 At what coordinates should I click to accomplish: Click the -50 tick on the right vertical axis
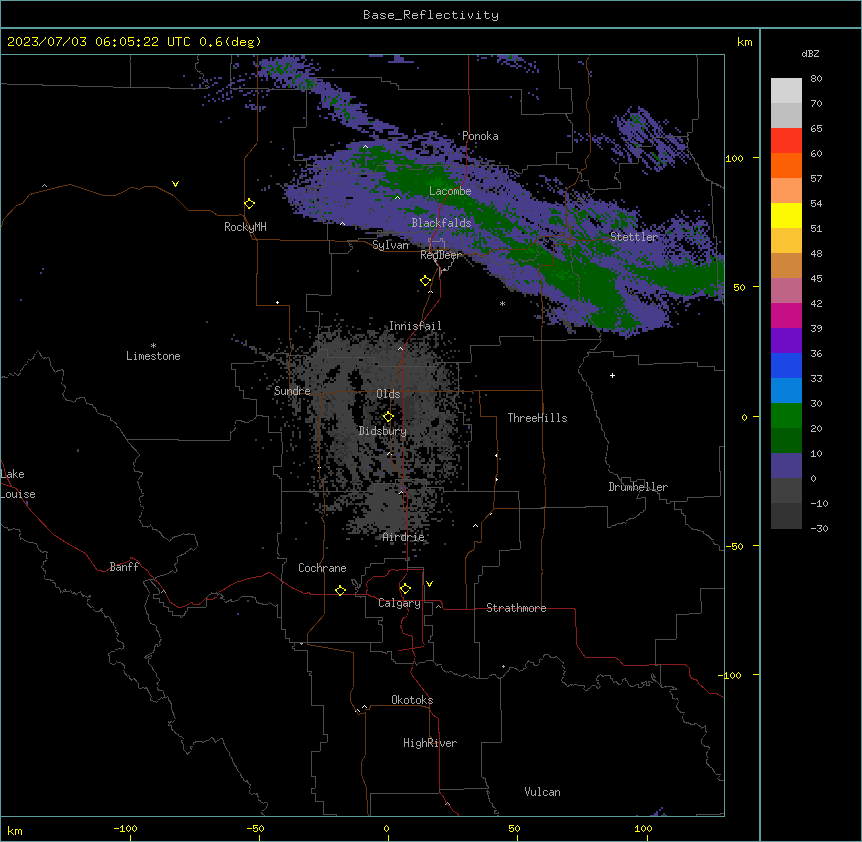pyautogui.click(x=734, y=546)
